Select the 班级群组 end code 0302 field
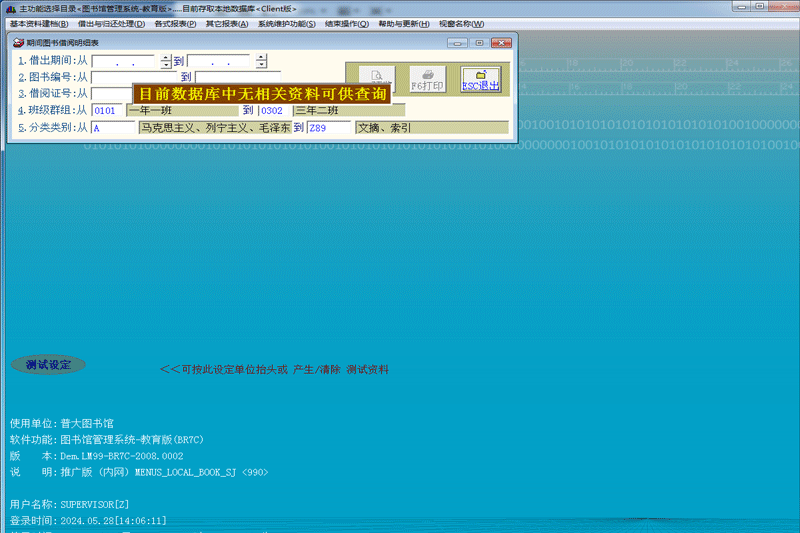The height and width of the screenshot is (533, 800). tap(274, 111)
